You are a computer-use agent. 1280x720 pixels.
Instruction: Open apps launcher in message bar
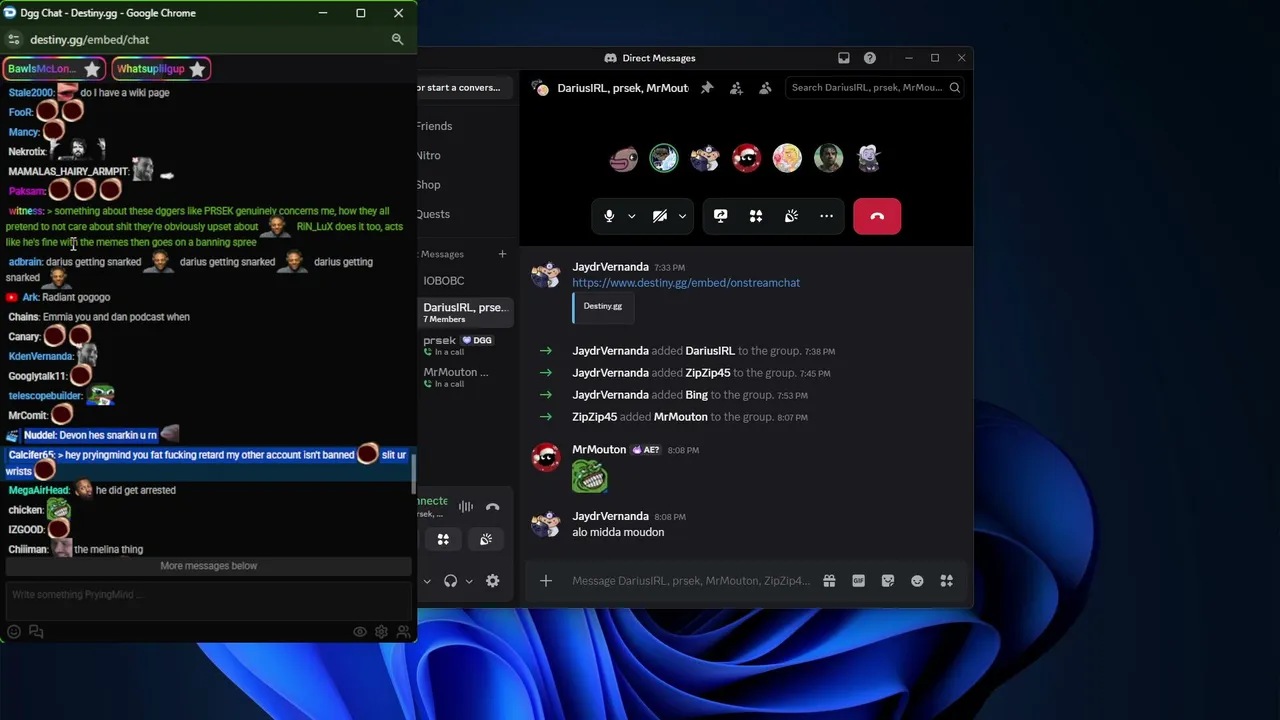tap(947, 581)
